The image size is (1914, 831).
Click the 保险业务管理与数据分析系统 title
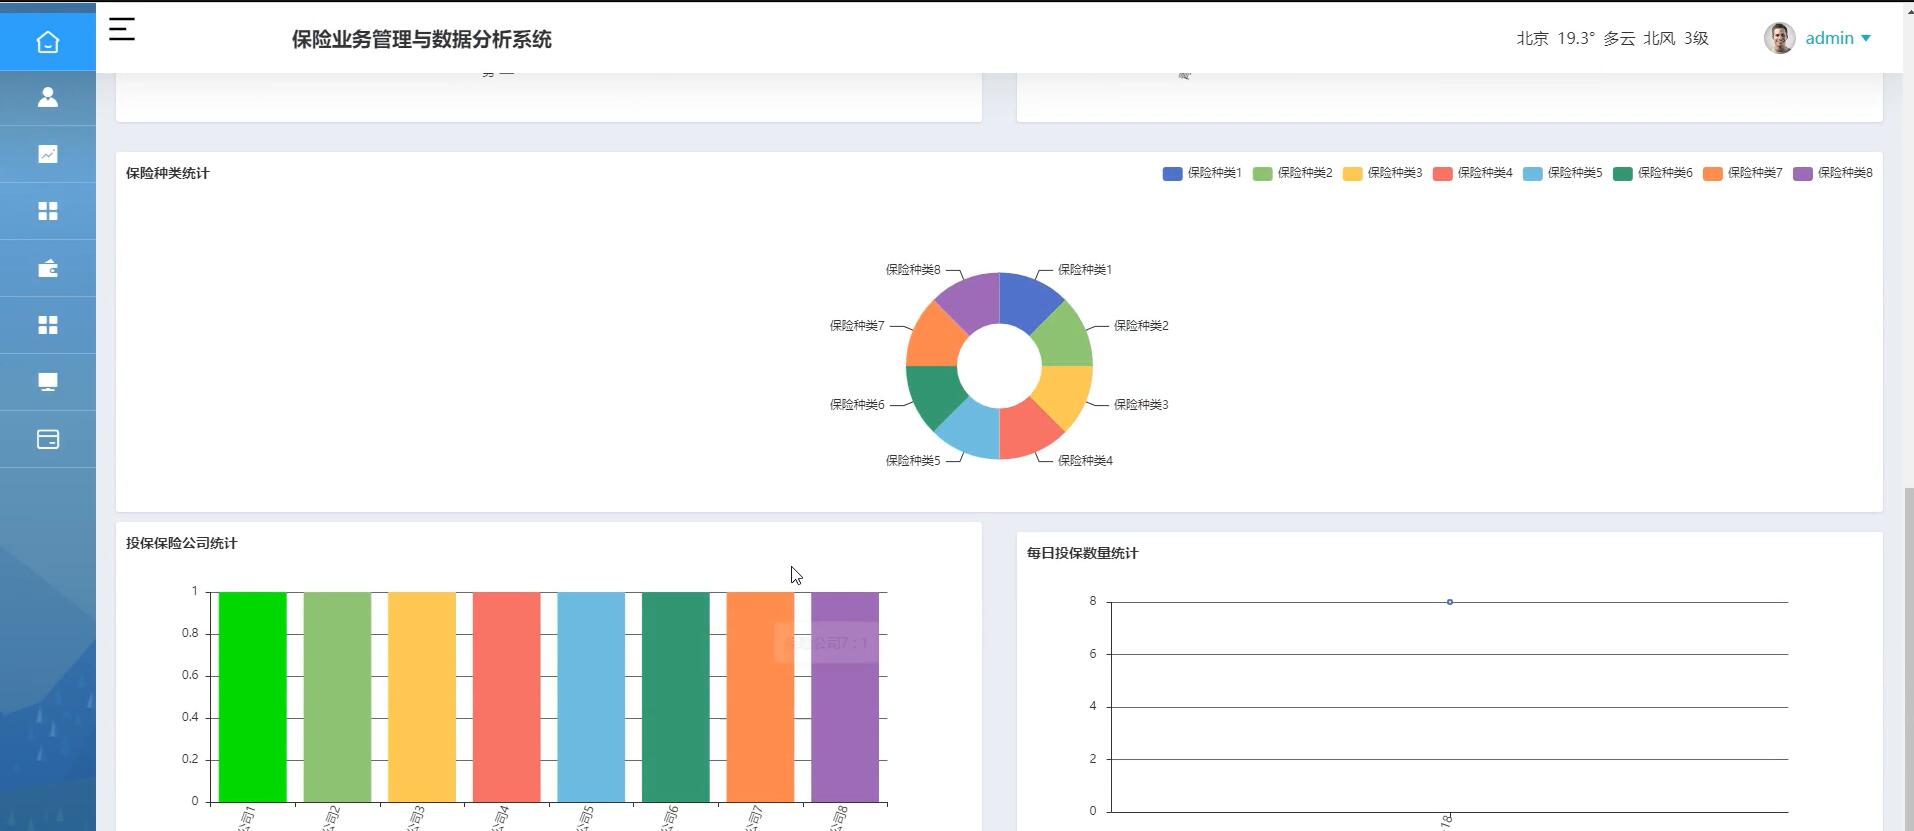pos(422,39)
